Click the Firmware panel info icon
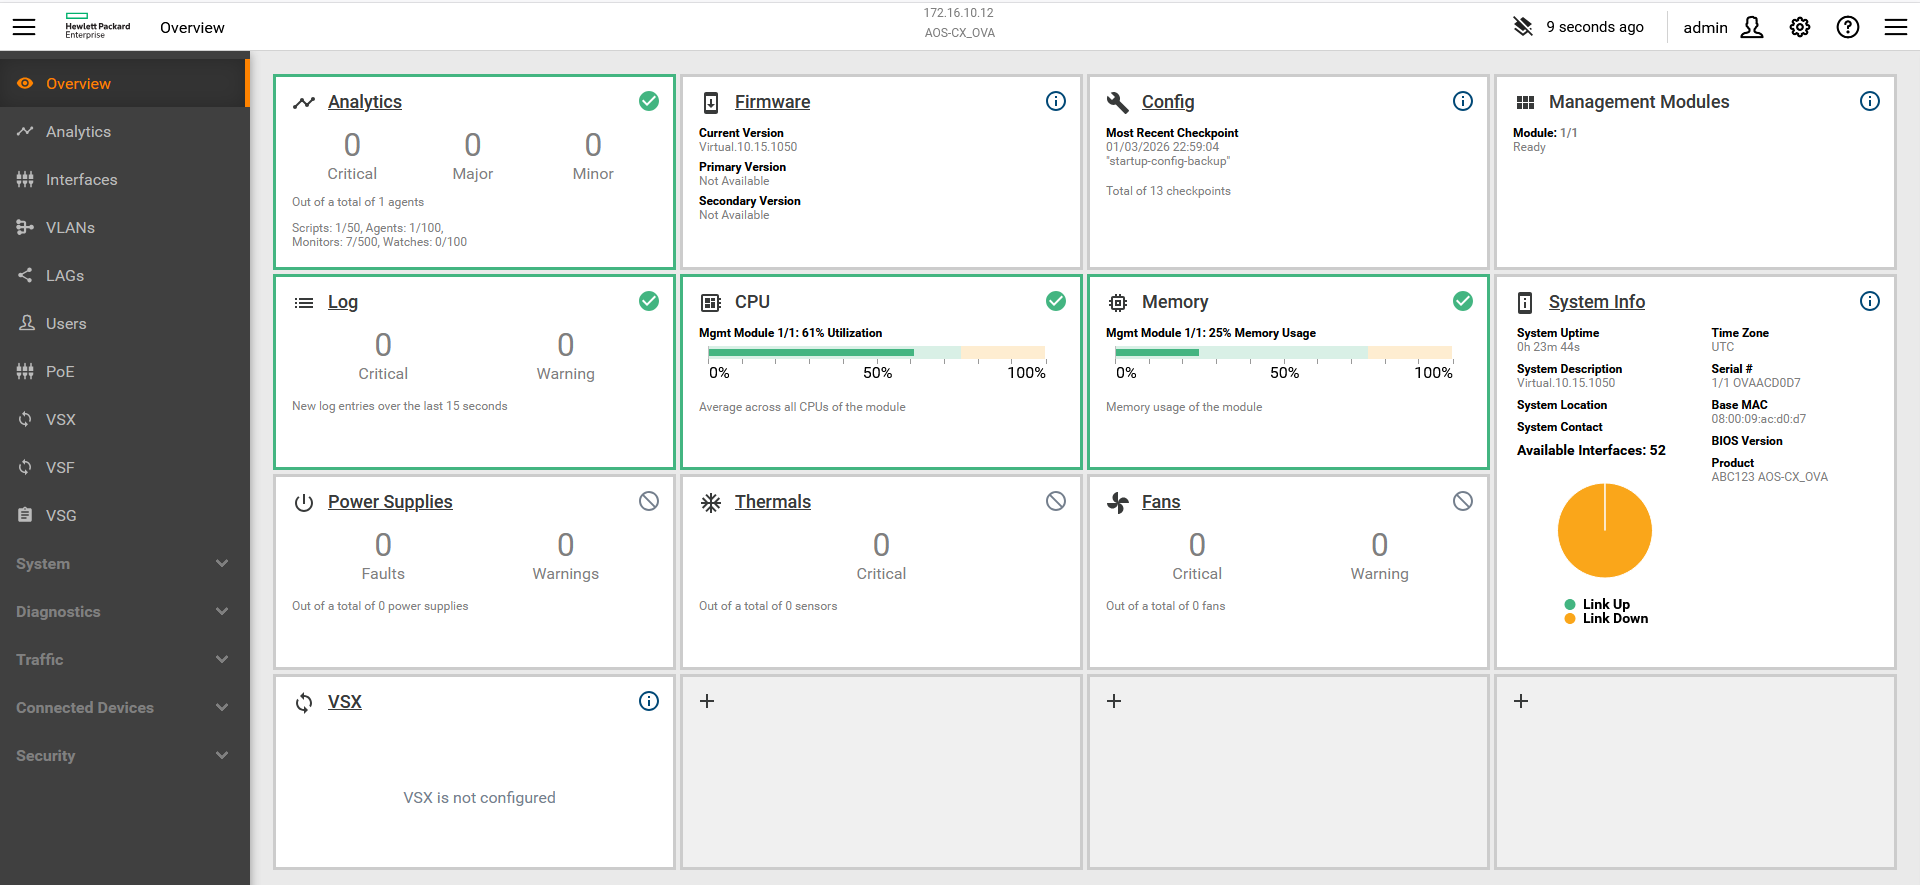This screenshot has height=885, width=1920. tap(1055, 101)
